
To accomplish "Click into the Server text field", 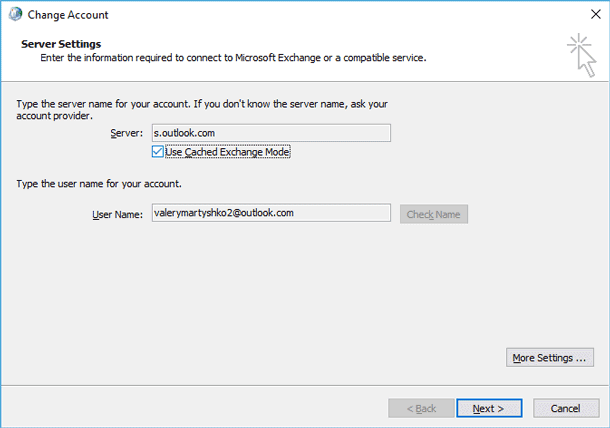I will [271, 133].
